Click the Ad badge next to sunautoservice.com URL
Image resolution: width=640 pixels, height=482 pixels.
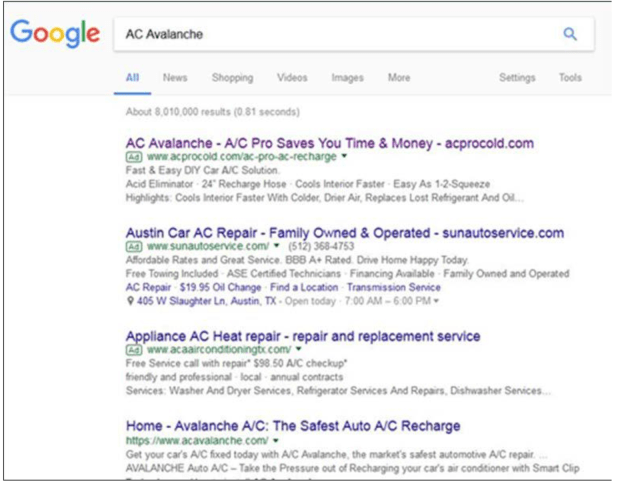point(133,247)
